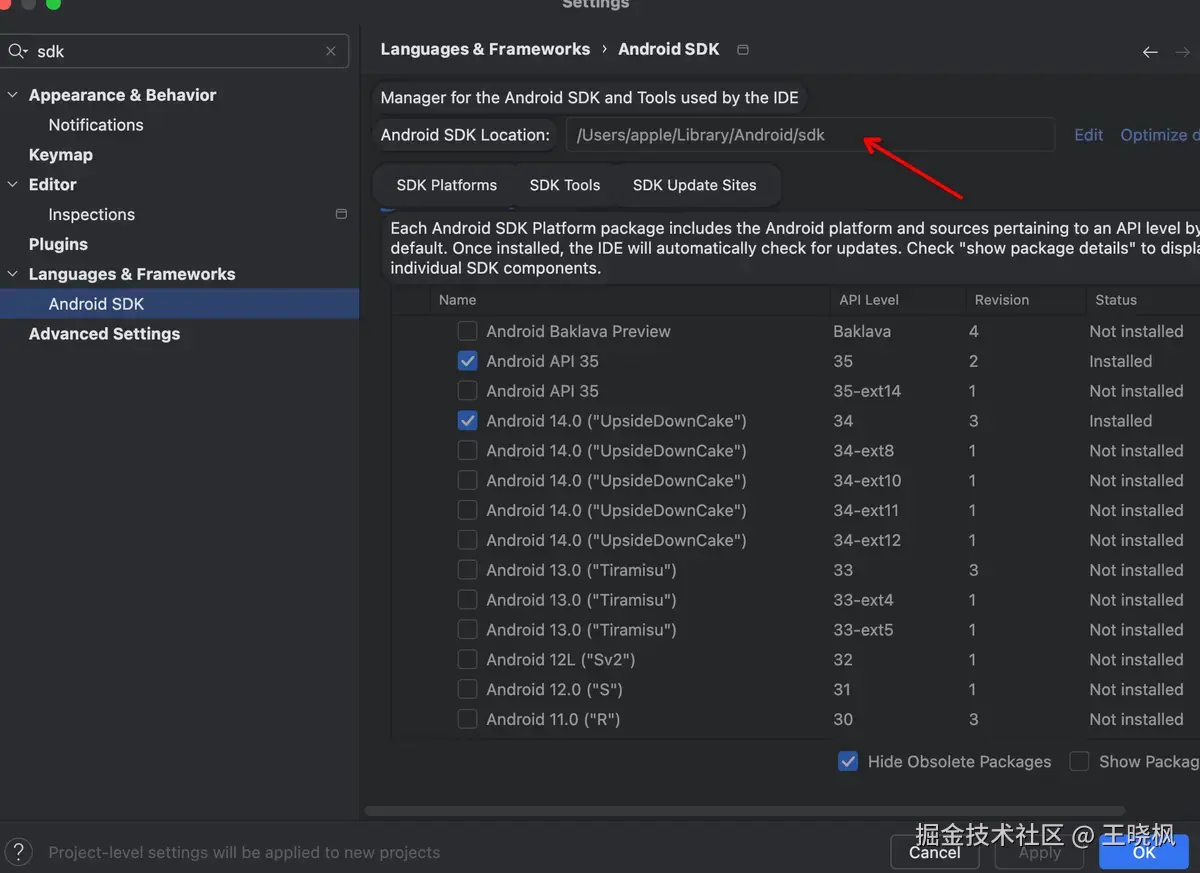Click the icon beside Android SDK breadcrumb
Viewport: 1200px width, 873px height.
click(742, 49)
